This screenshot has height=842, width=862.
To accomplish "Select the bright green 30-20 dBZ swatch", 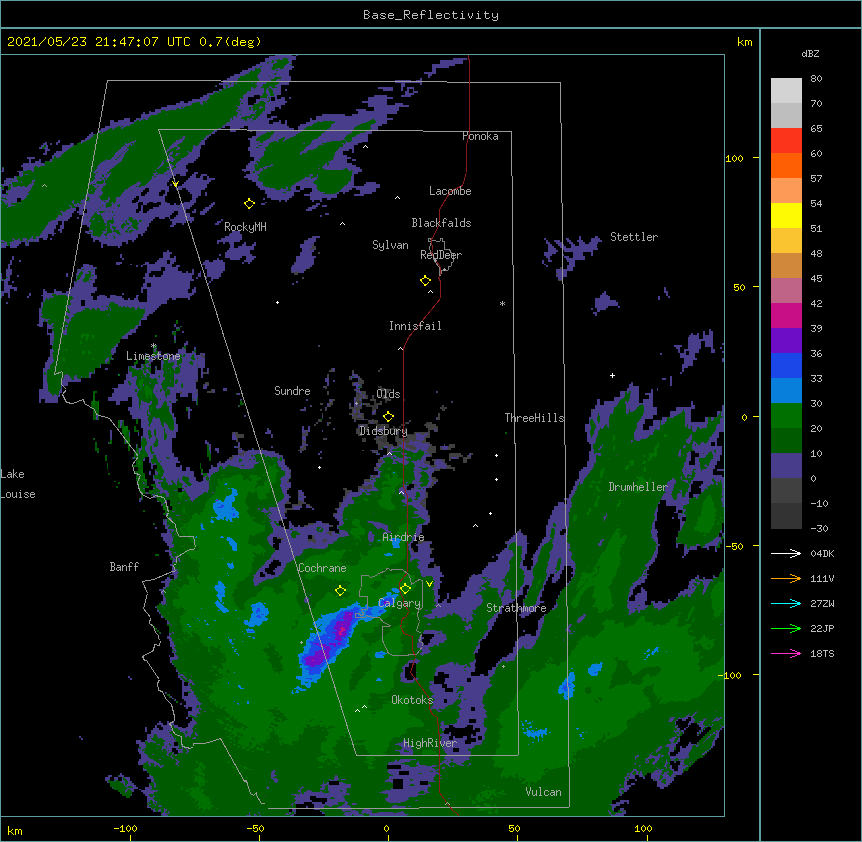I will pos(786,416).
